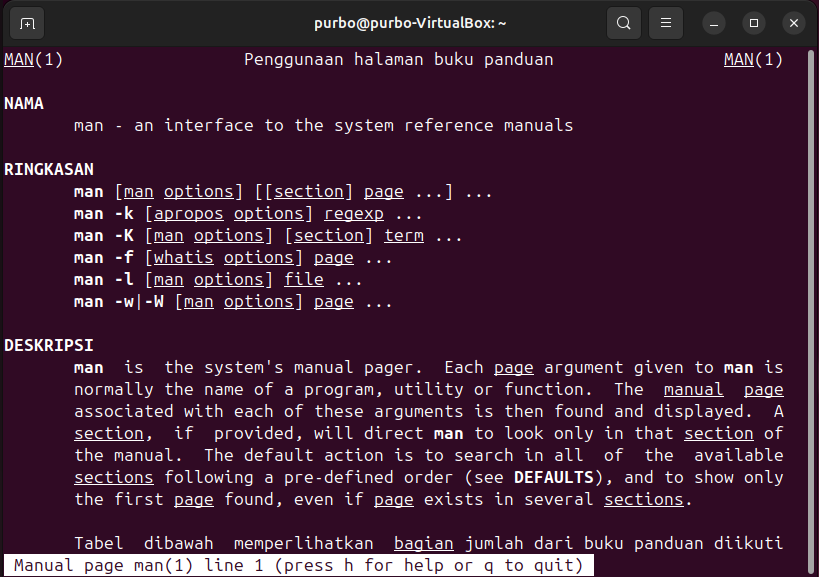This screenshot has width=819, height=577.
Task: Click 'section' in the man -K line
Action: 329,235
